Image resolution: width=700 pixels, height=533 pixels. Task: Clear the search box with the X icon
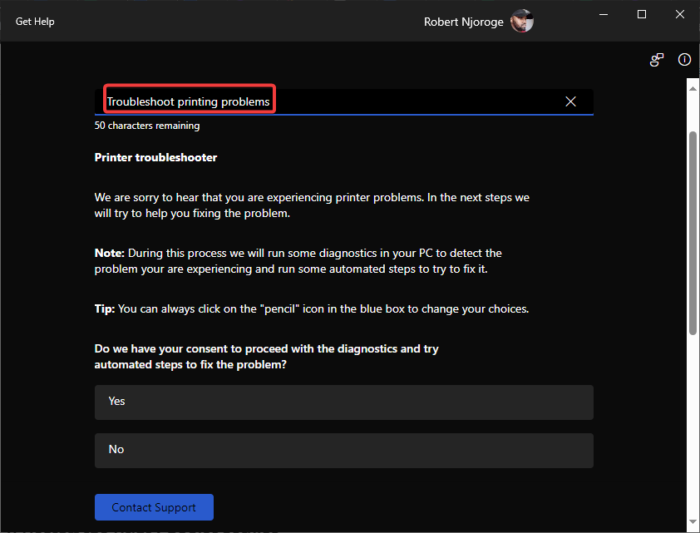pos(571,101)
